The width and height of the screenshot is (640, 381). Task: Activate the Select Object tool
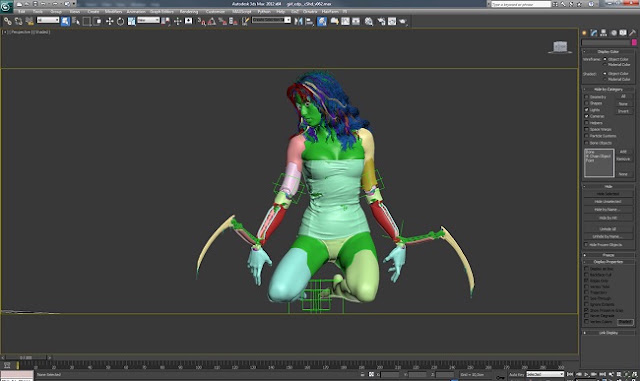click(65, 21)
